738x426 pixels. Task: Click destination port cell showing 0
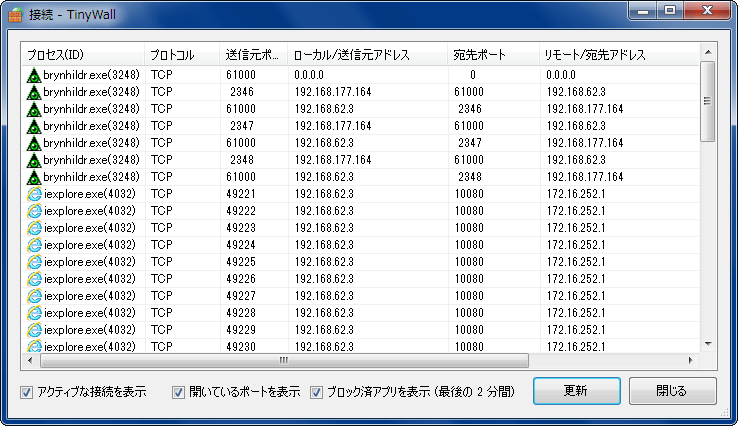(473, 75)
